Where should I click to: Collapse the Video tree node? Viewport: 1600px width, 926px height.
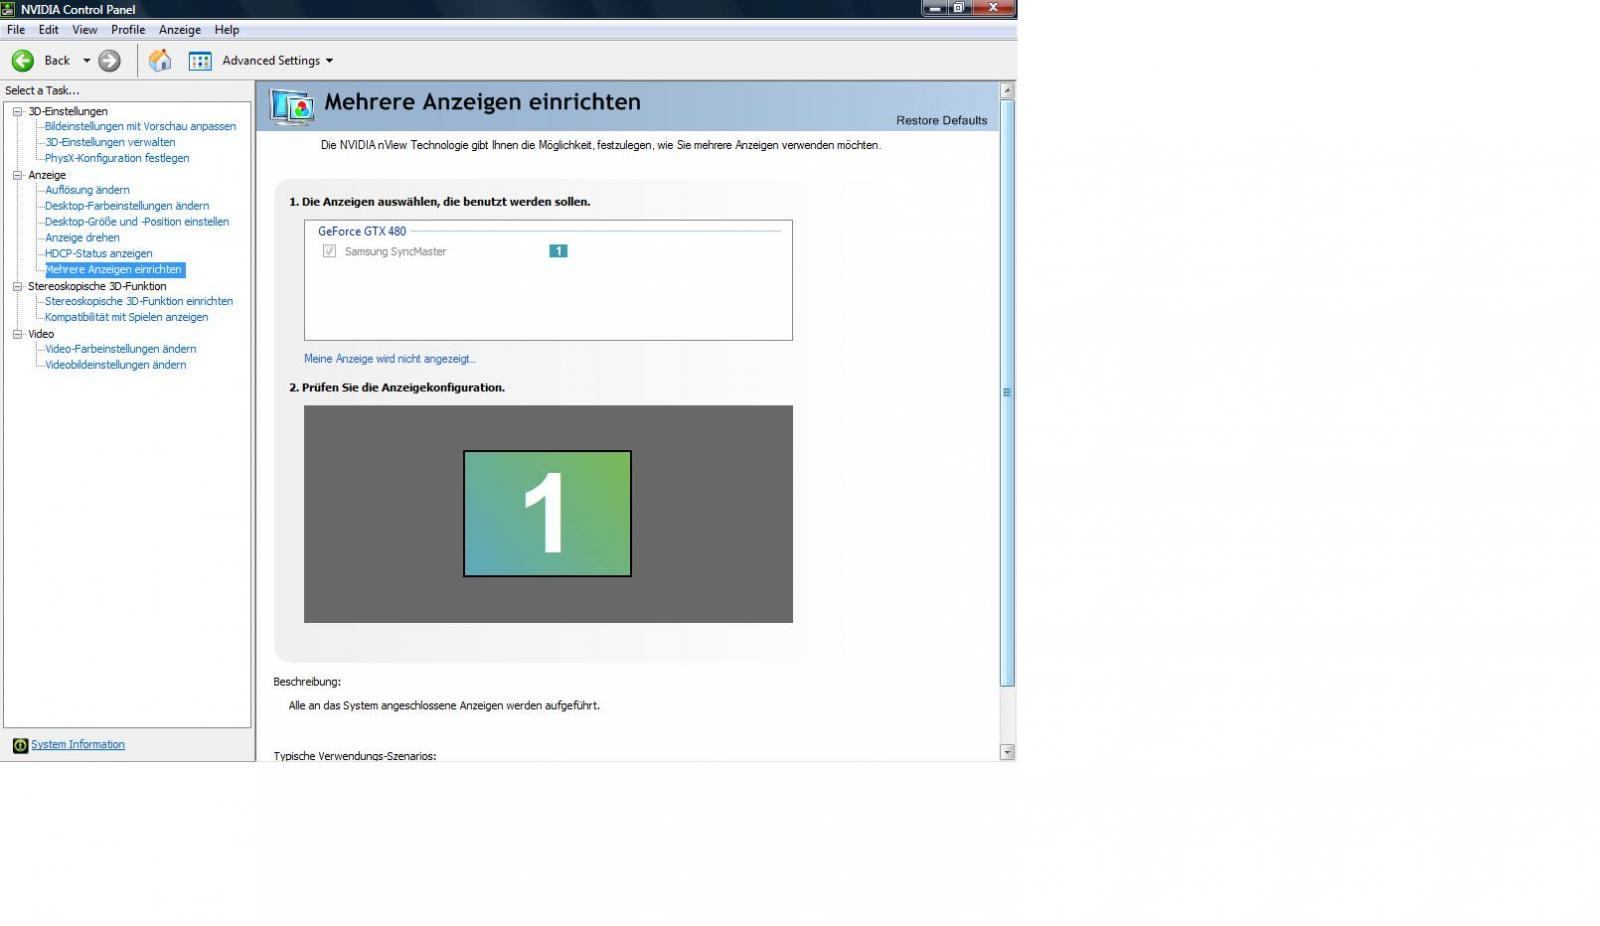17,334
